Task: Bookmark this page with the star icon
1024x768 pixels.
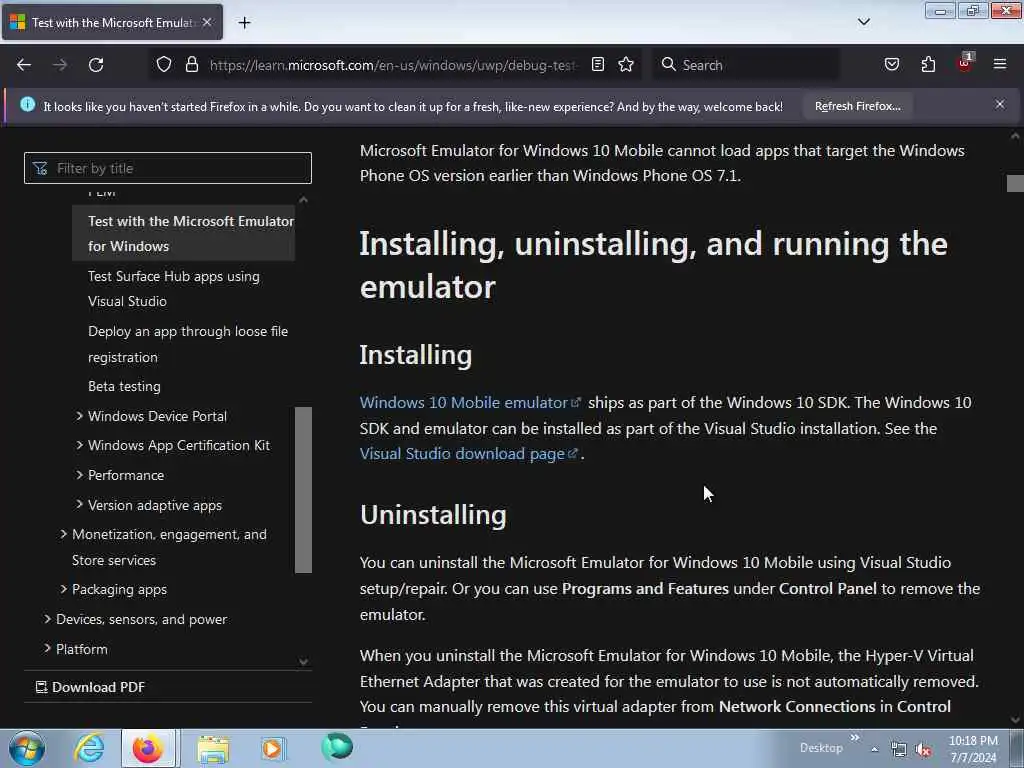Action: pos(626,65)
